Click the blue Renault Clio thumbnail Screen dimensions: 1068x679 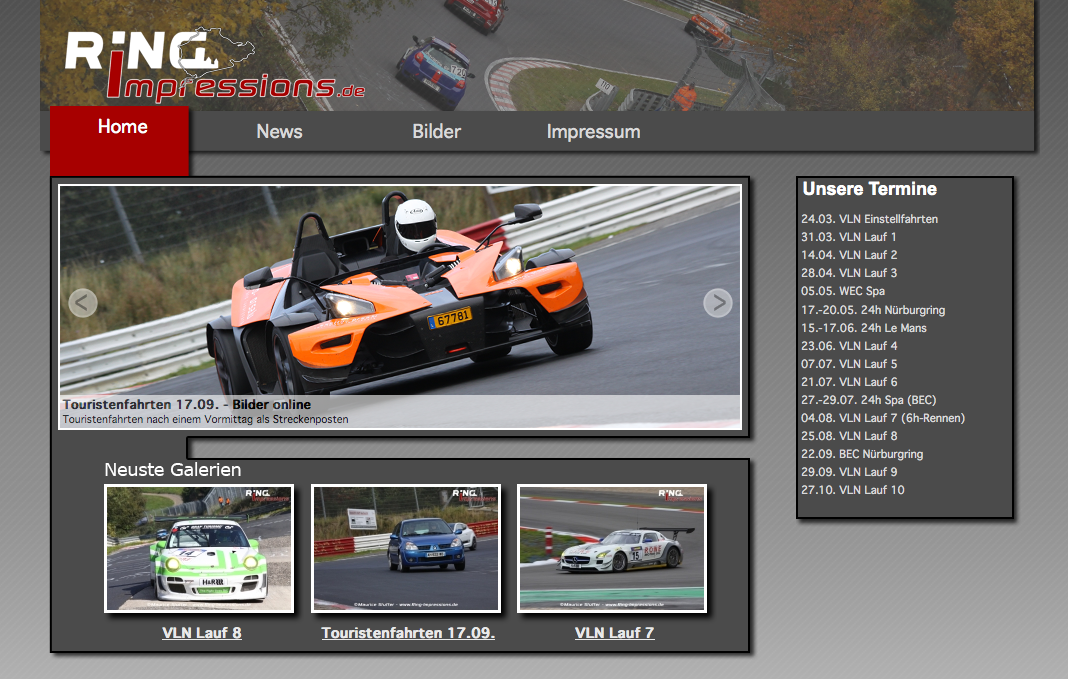click(406, 548)
